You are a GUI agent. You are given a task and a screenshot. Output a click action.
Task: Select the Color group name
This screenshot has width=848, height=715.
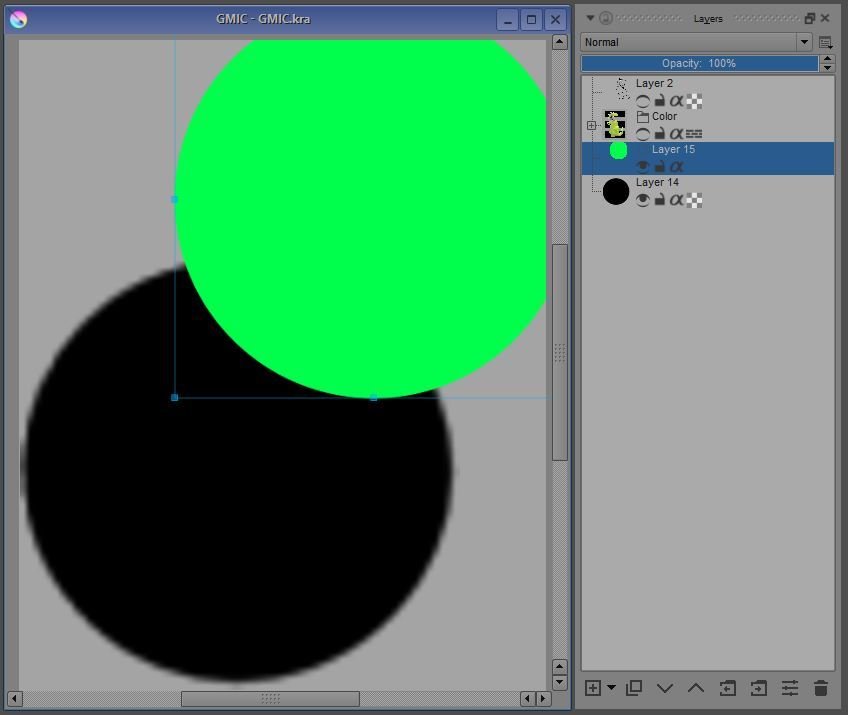[x=664, y=116]
